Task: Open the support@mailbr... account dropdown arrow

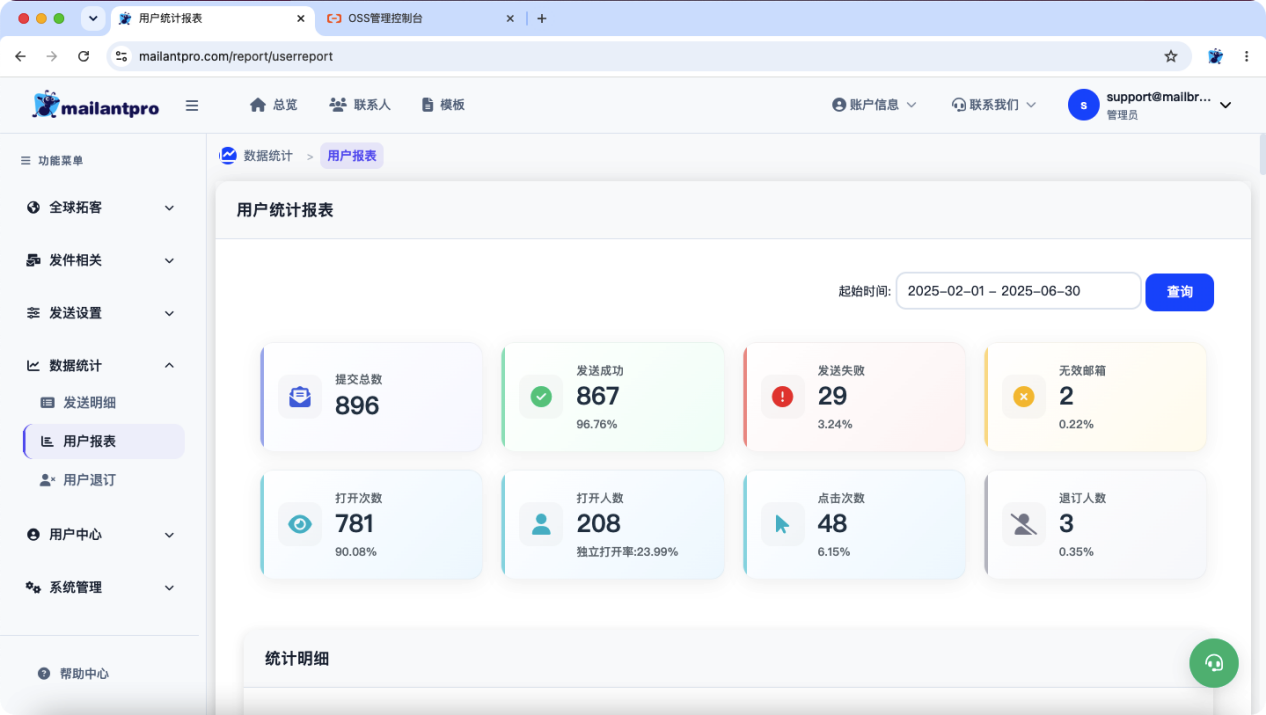Action: [1226, 105]
